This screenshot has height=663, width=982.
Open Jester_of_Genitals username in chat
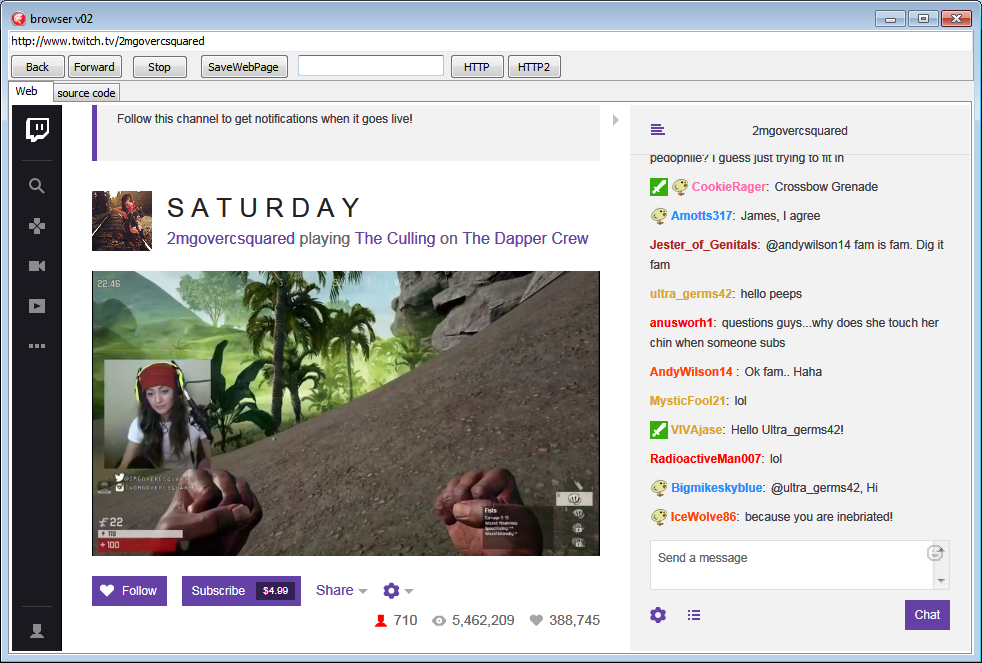(x=703, y=245)
